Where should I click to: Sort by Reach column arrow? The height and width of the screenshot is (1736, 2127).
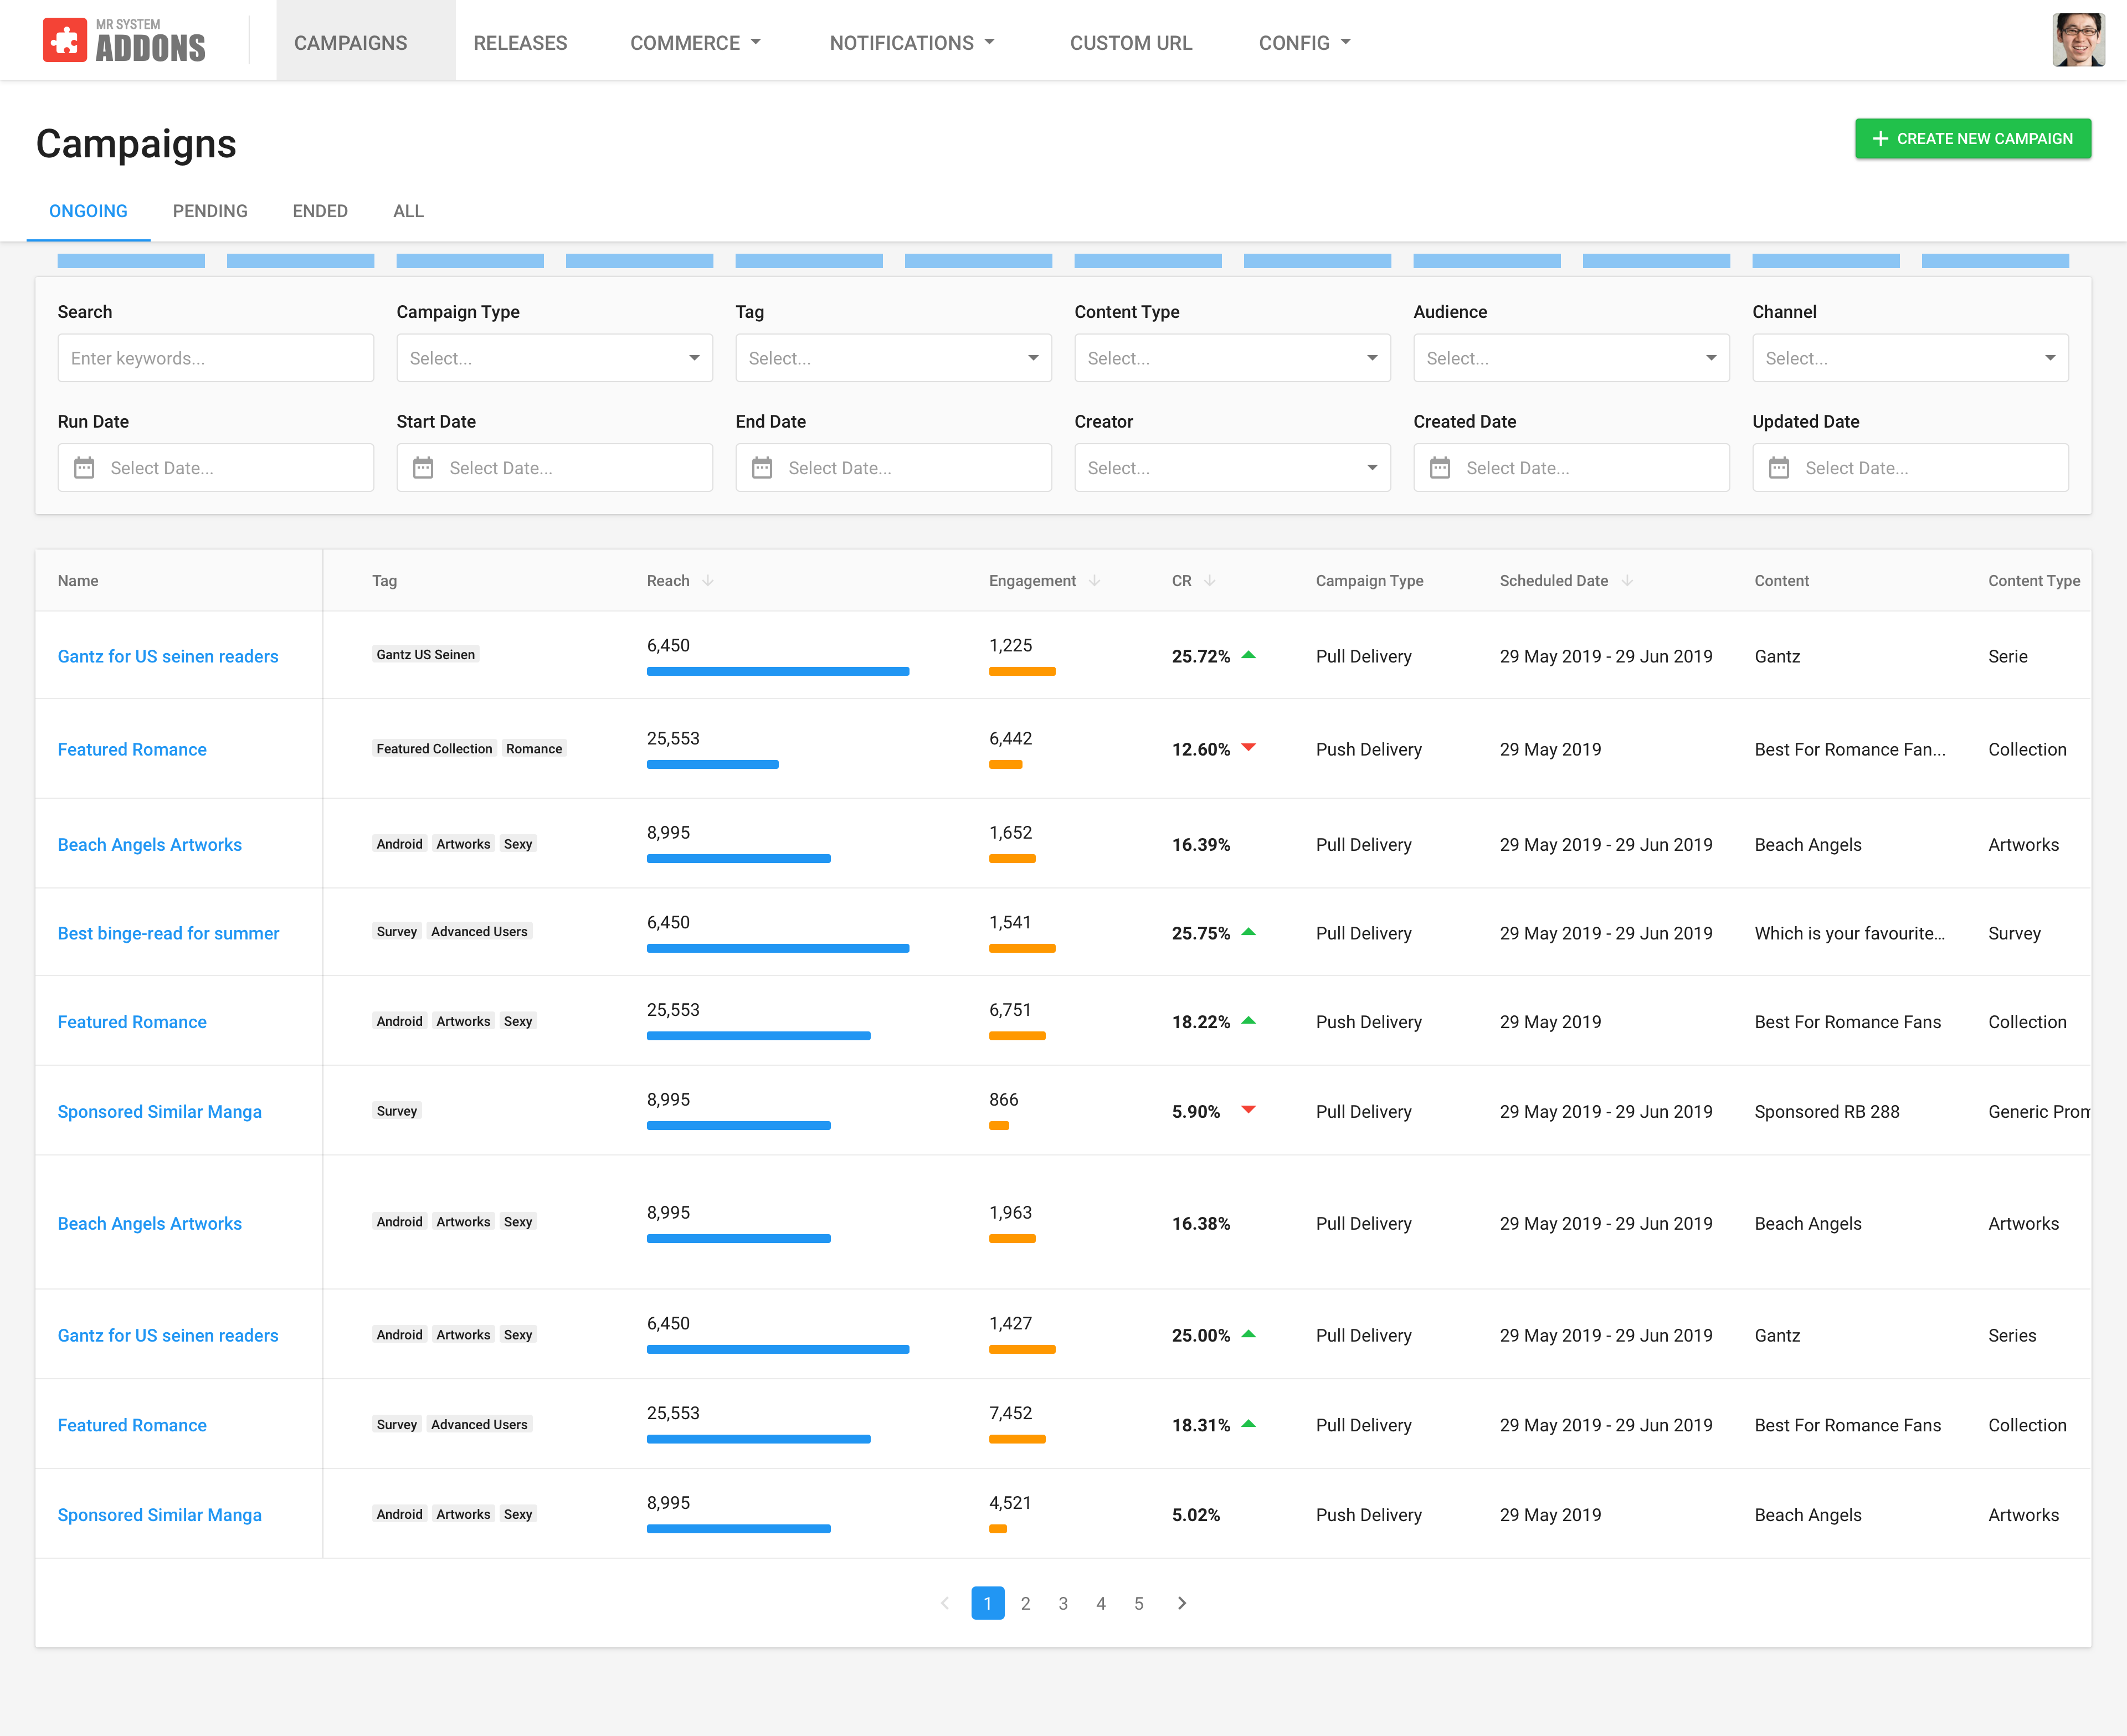tap(708, 581)
